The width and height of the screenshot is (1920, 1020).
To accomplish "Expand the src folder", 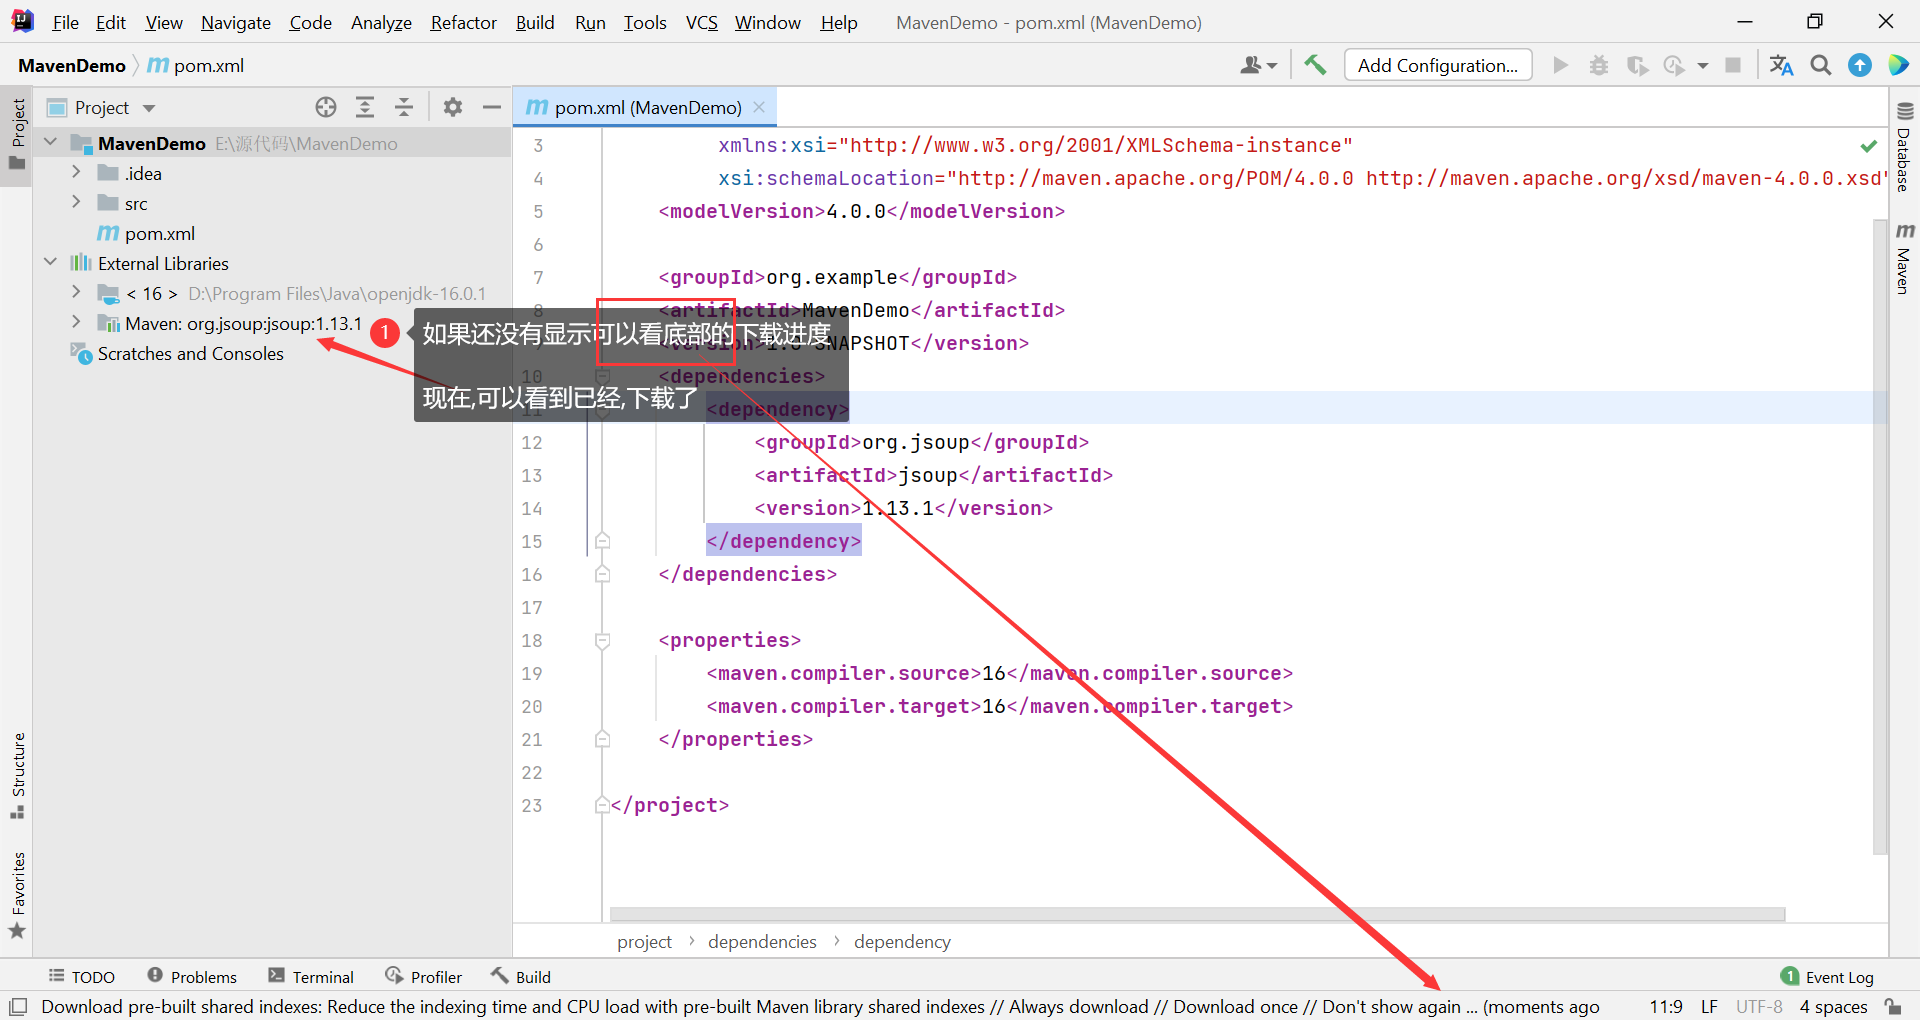I will point(76,202).
